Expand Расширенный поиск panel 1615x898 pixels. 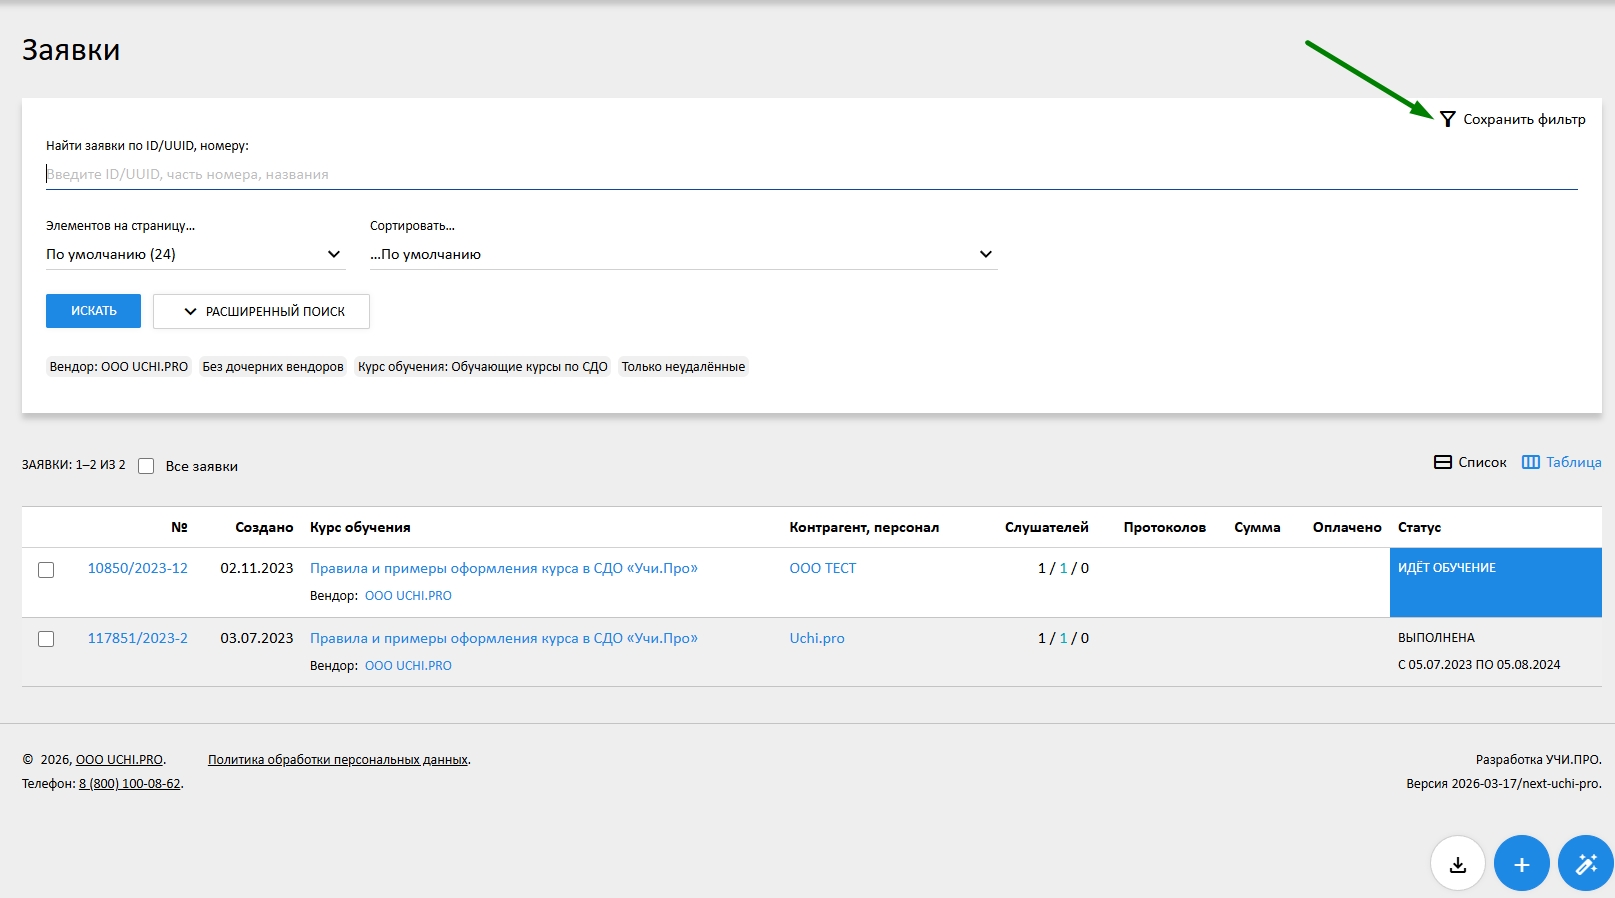pos(261,311)
